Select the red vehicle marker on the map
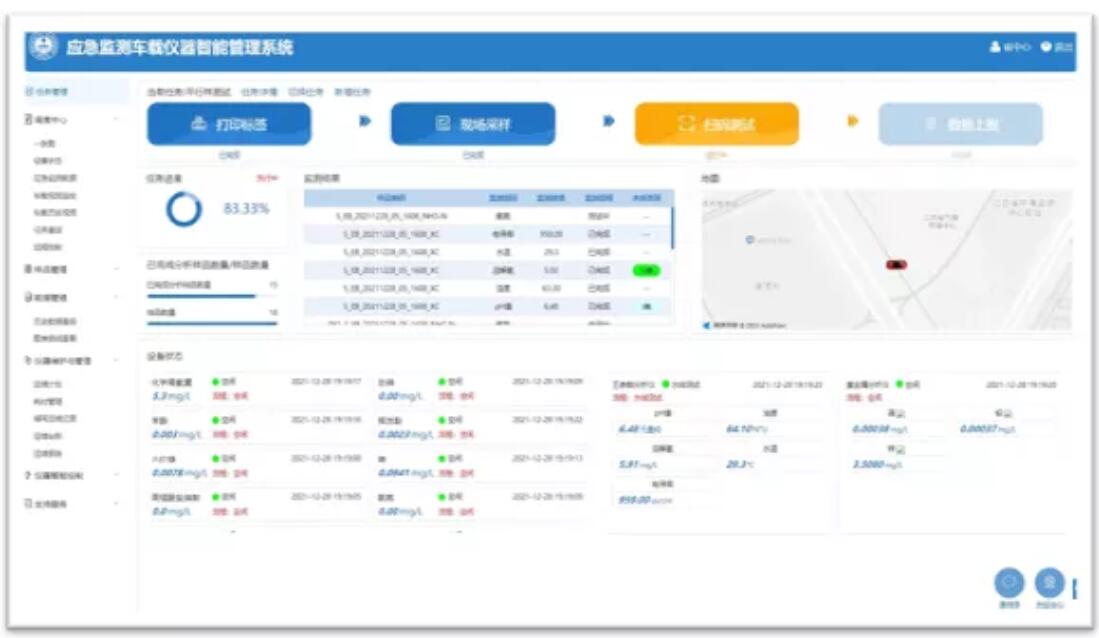This screenshot has width=1099, height=638. (x=896, y=264)
